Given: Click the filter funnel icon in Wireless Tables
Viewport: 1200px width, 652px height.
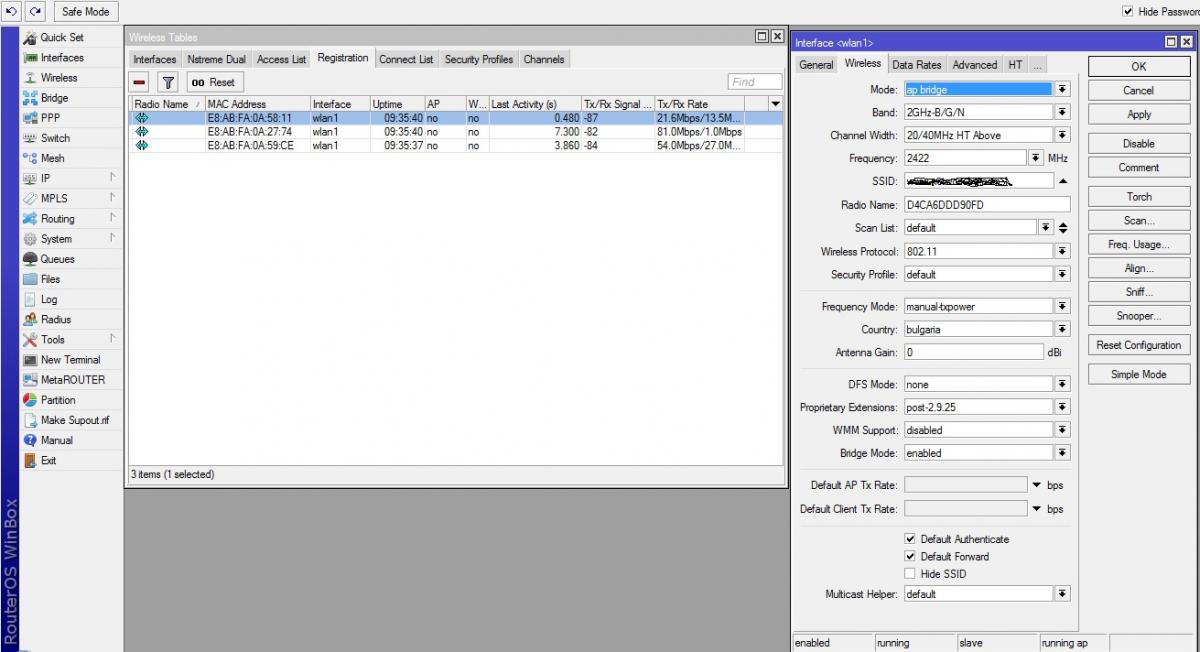Looking at the screenshot, I should [x=168, y=82].
